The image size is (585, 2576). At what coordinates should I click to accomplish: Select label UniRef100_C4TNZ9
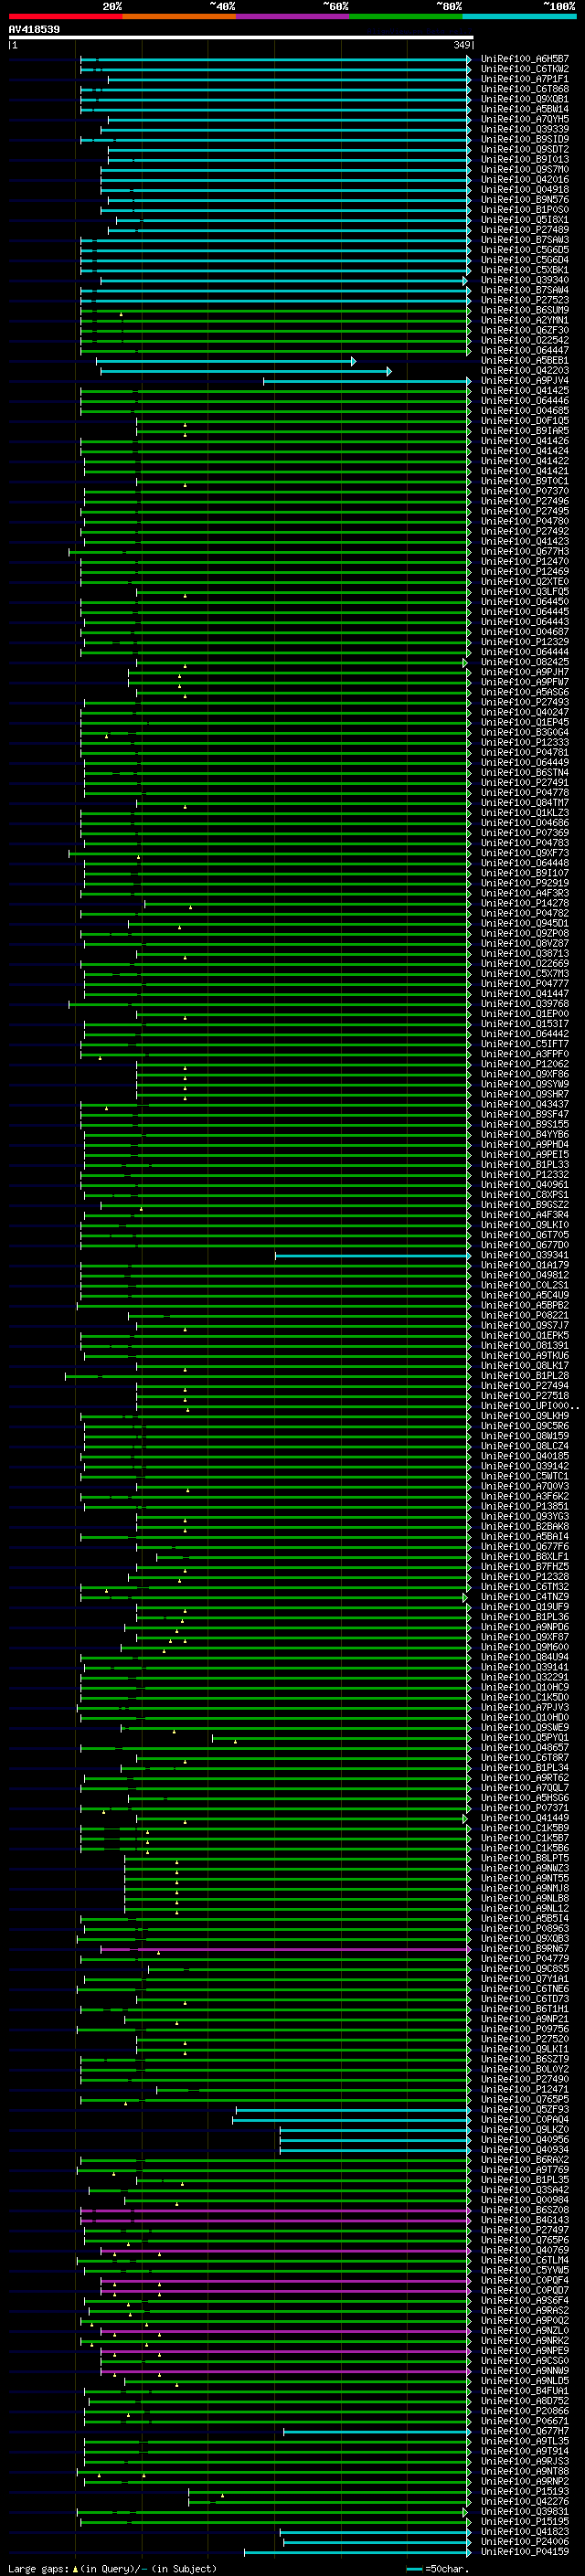coord(524,1597)
